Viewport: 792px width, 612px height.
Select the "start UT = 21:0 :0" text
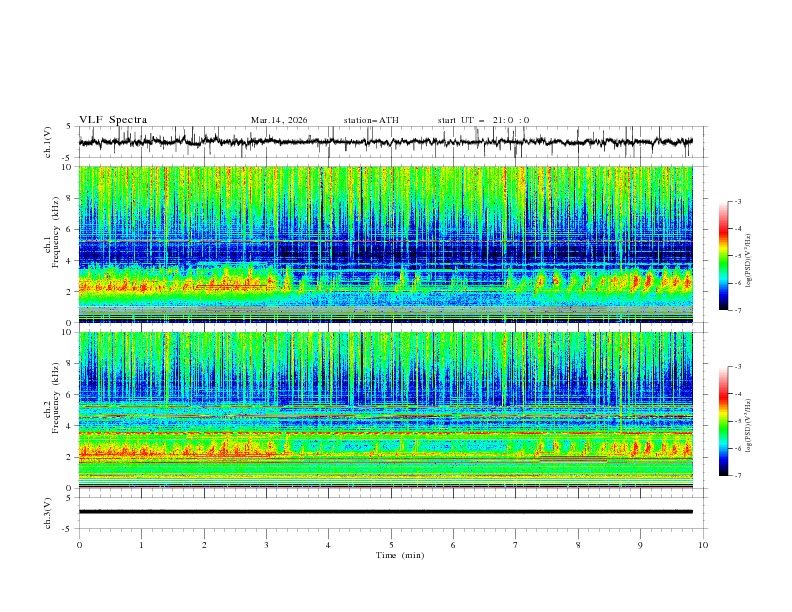tap(483, 120)
